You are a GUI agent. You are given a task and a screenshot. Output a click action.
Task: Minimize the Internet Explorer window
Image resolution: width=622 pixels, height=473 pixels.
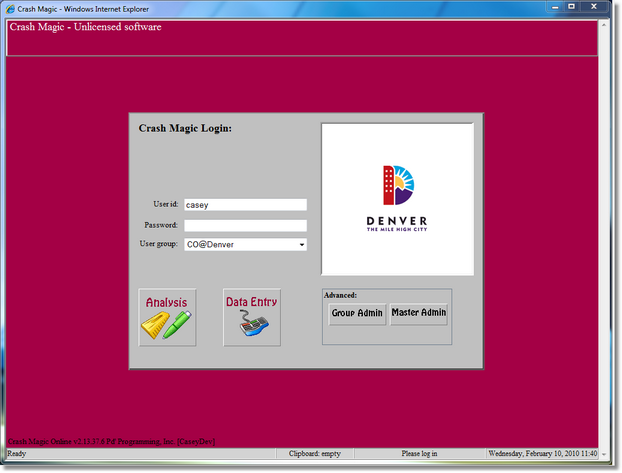(x=550, y=7)
